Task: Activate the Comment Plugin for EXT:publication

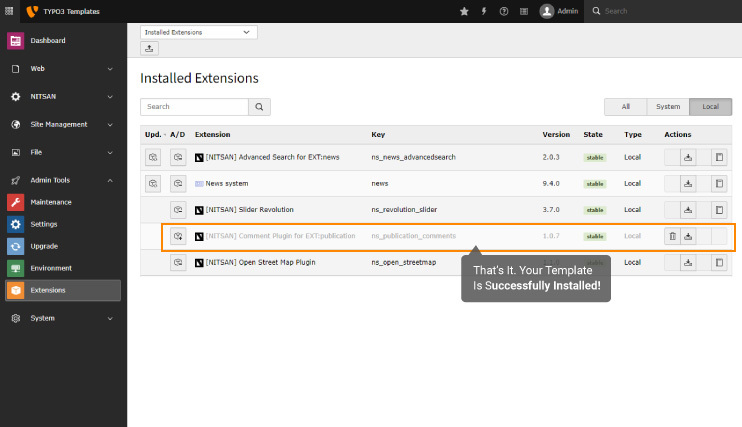Action: tap(177, 236)
